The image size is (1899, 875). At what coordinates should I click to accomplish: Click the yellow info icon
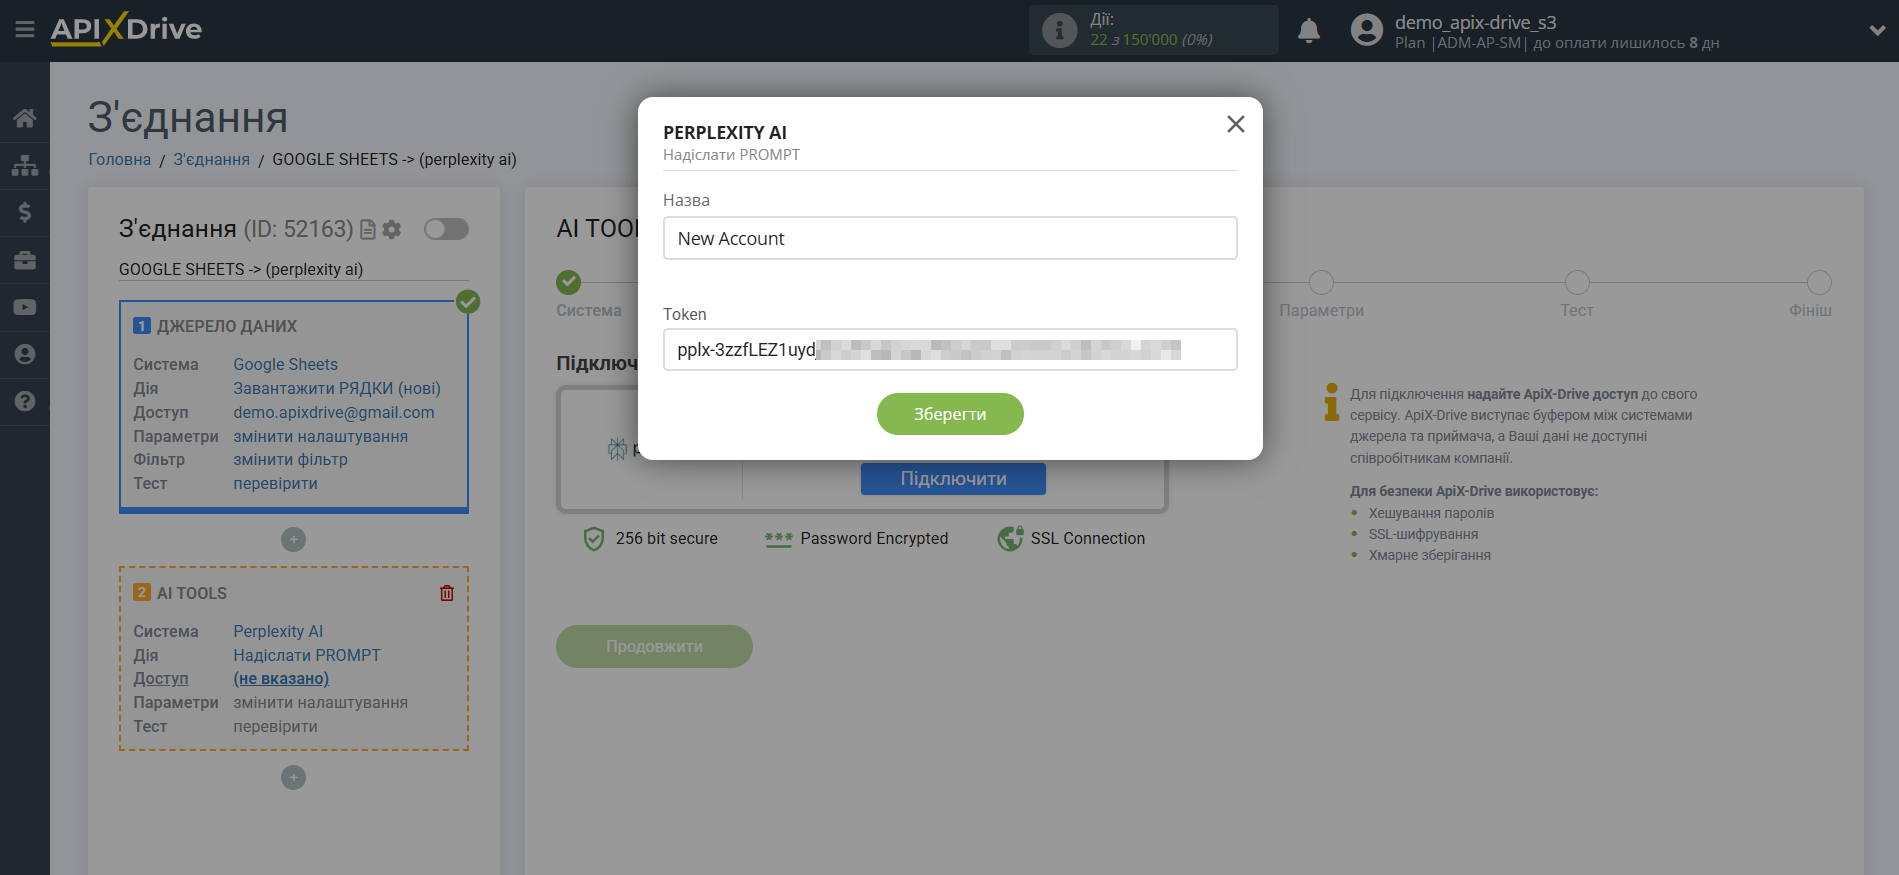1331,402
